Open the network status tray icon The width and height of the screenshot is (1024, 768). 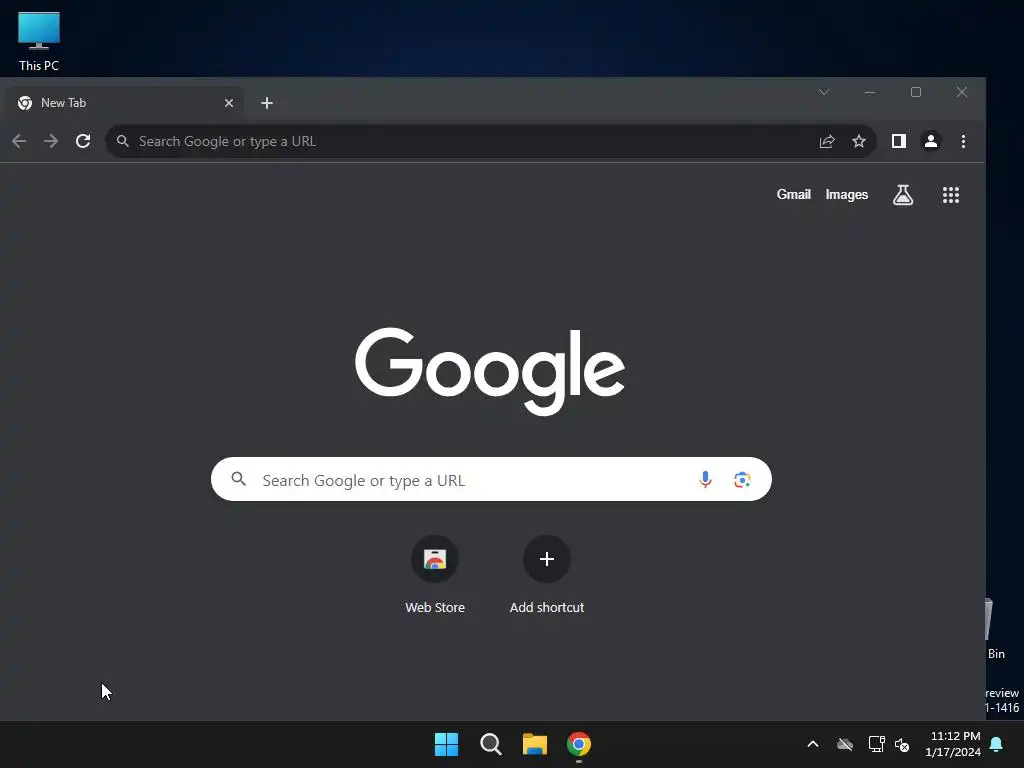pos(876,744)
